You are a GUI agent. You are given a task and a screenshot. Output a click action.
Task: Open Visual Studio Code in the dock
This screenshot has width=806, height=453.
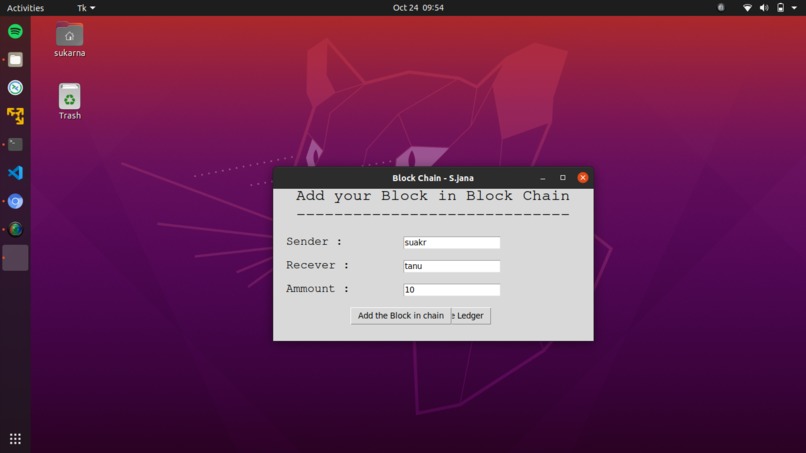click(x=15, y=173)
